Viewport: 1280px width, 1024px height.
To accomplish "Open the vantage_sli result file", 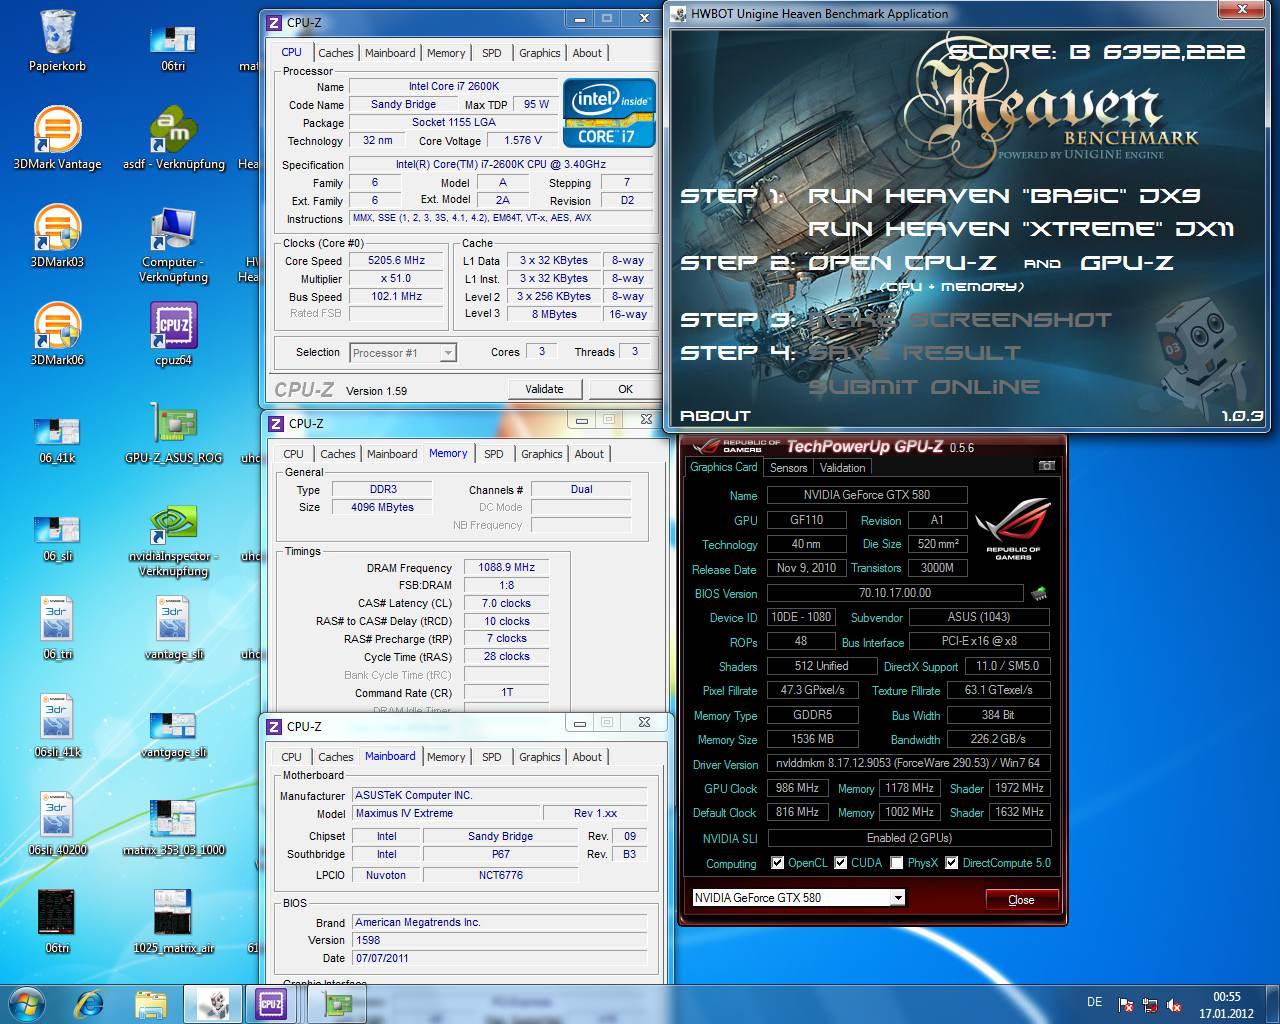I will 173,628.
